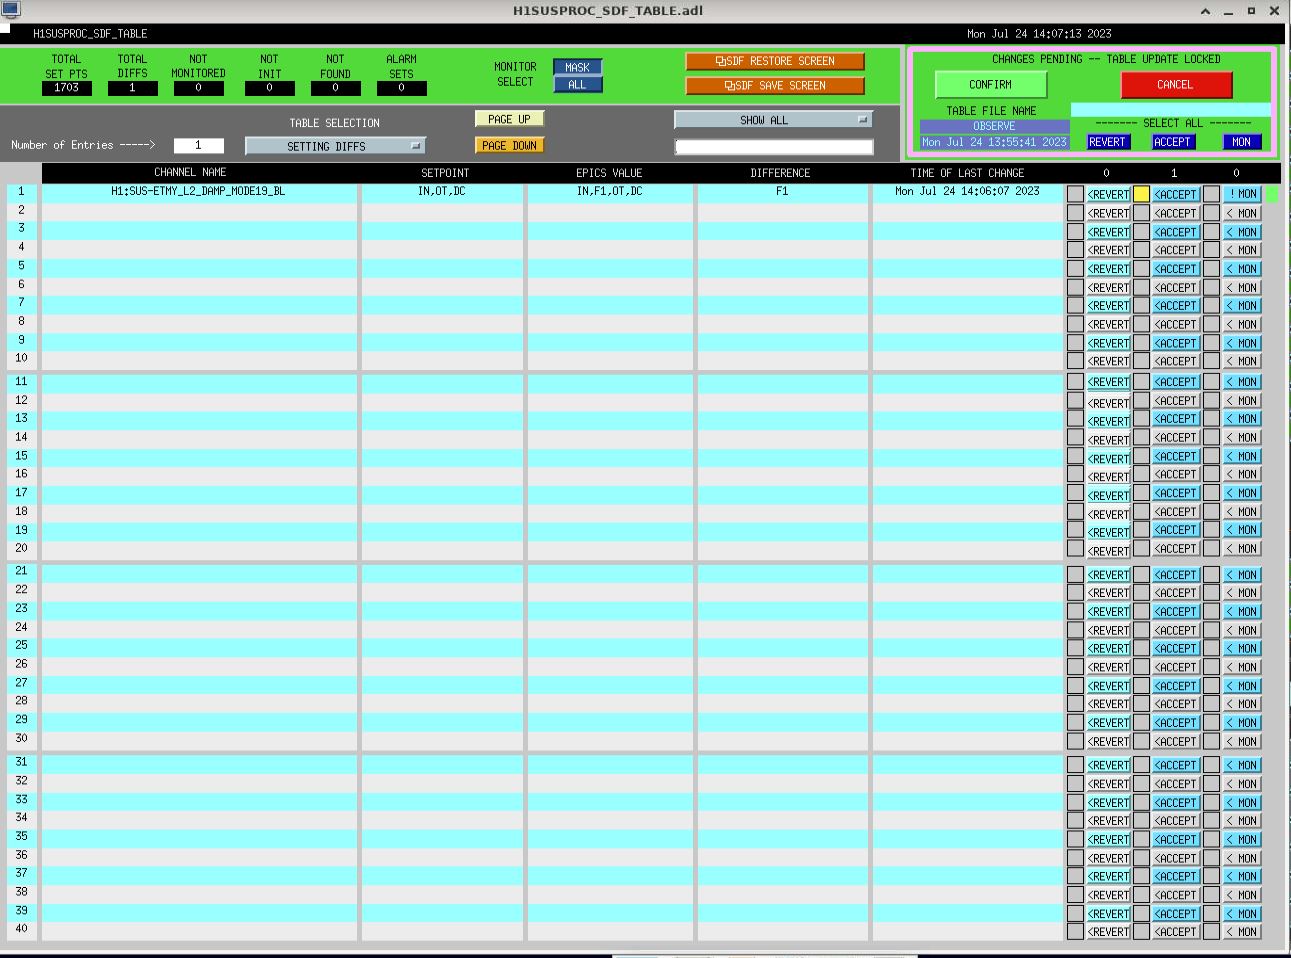Select ALL under Monitor Select
This screenshot has width=1291, height=958.
[x=577, y=85]
